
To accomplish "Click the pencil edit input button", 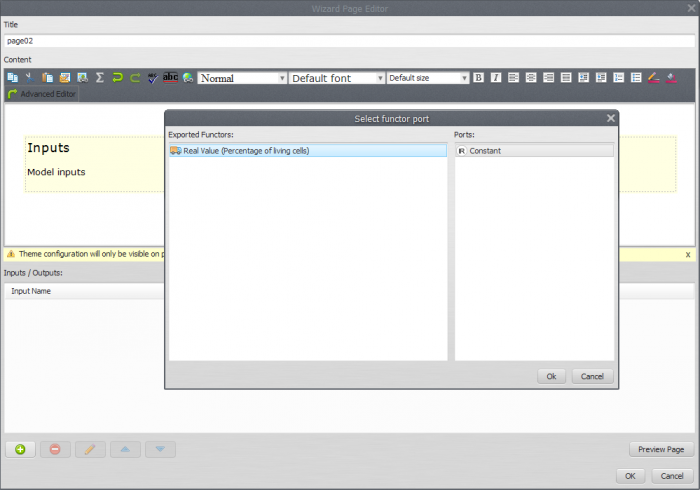I will [89, 449].
